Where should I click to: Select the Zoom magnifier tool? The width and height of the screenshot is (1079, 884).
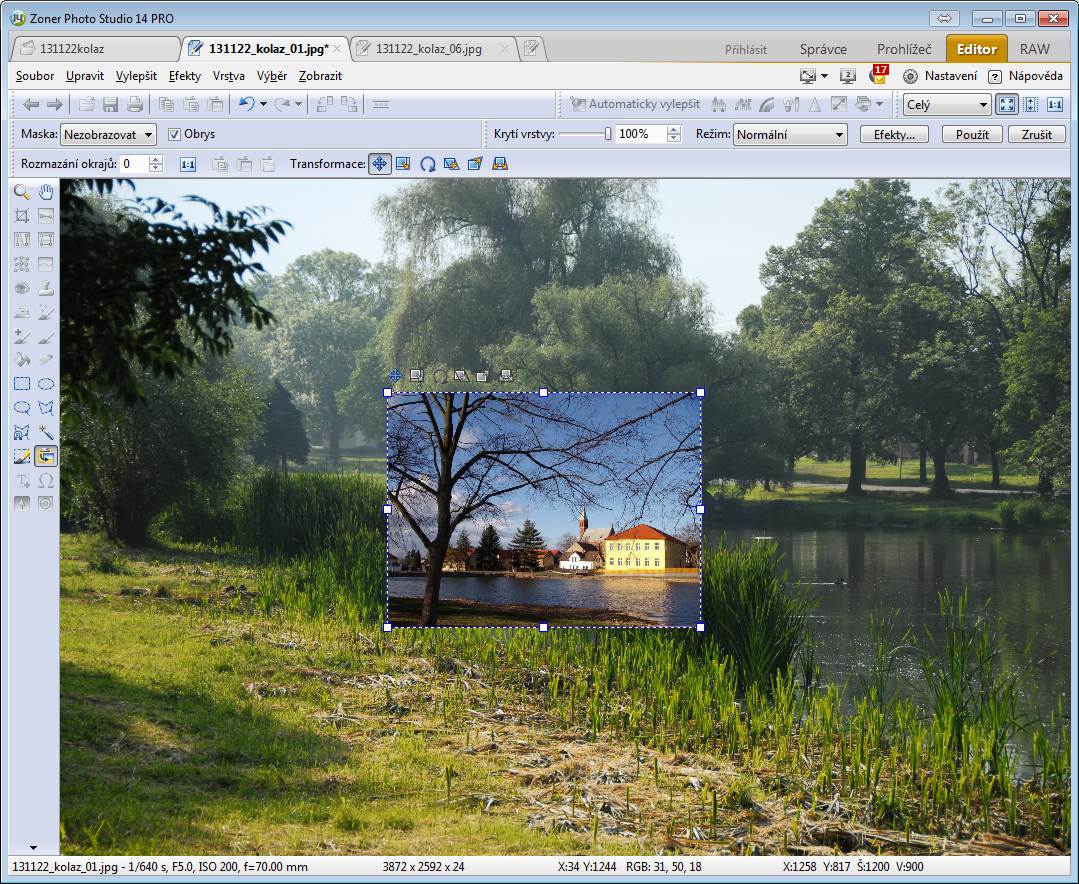(x=21, y=191)
